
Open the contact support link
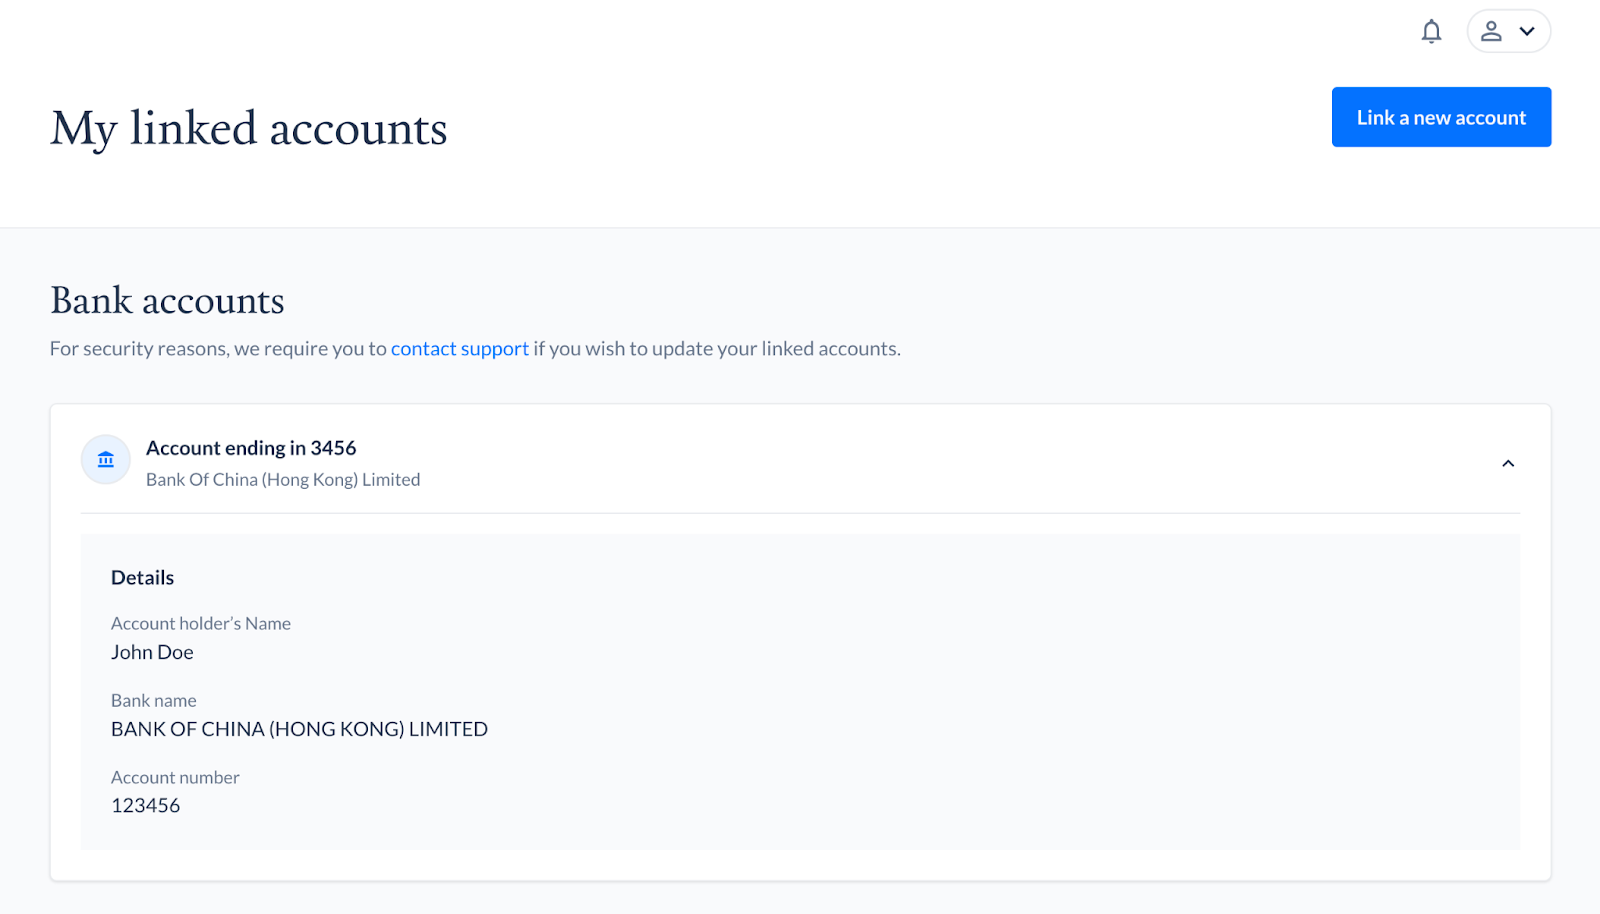459,349
